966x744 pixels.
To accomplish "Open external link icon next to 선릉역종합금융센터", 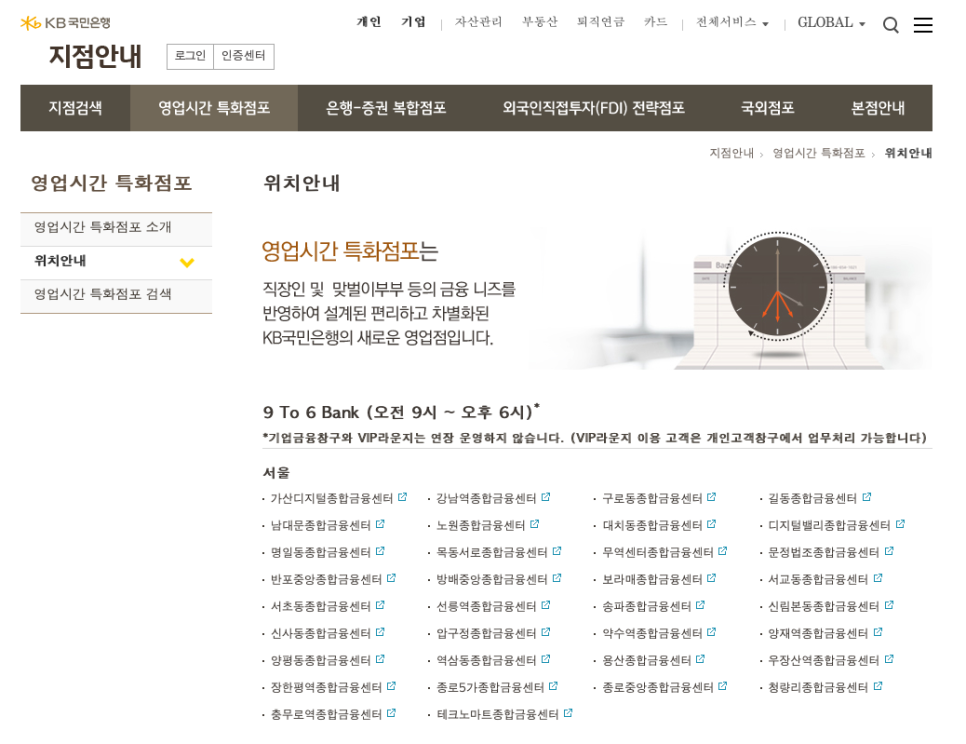I will 546,605.
